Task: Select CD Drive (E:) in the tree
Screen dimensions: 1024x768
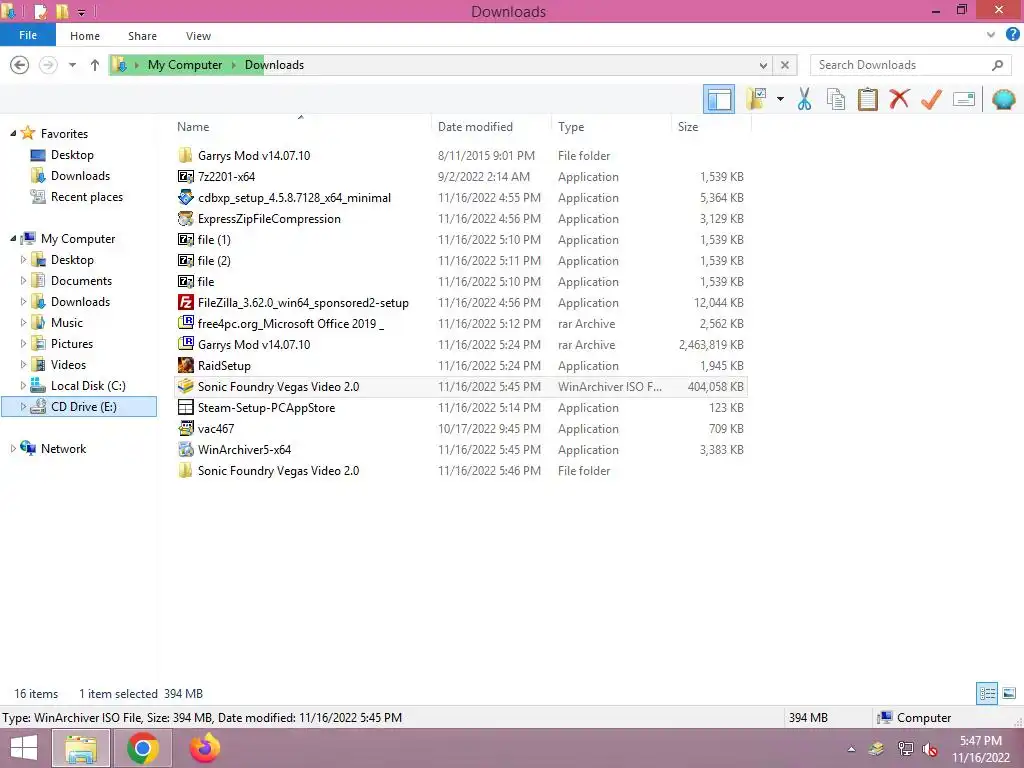Action: pyautogui.click(x=79, y=406)
